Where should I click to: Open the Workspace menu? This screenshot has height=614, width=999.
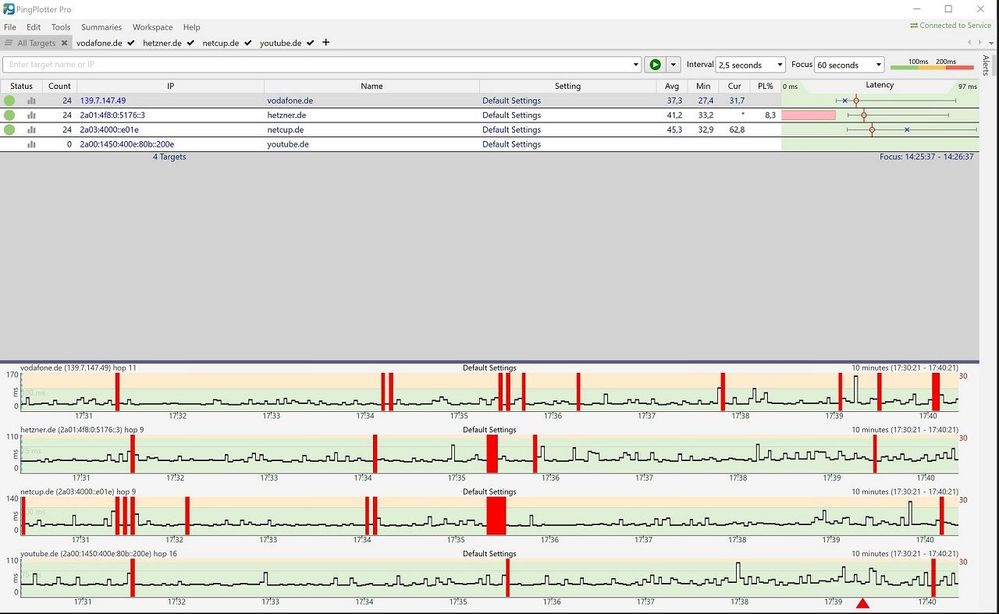[x=152, y=27]
